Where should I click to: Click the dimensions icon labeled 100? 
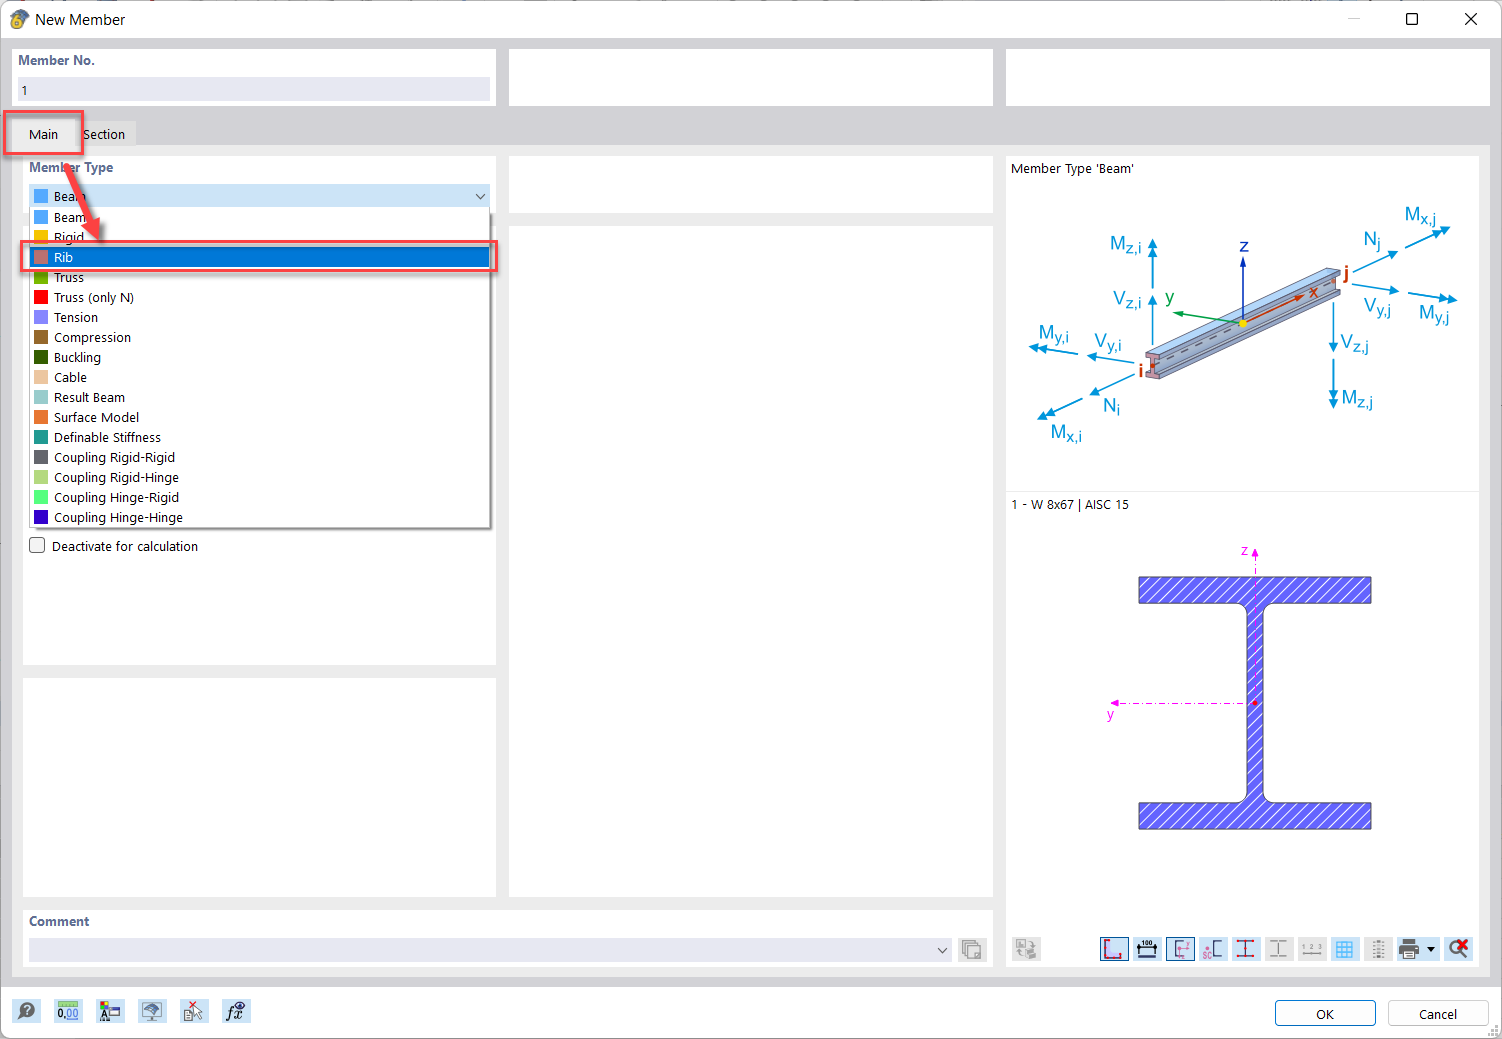[x=1147, y=948]
